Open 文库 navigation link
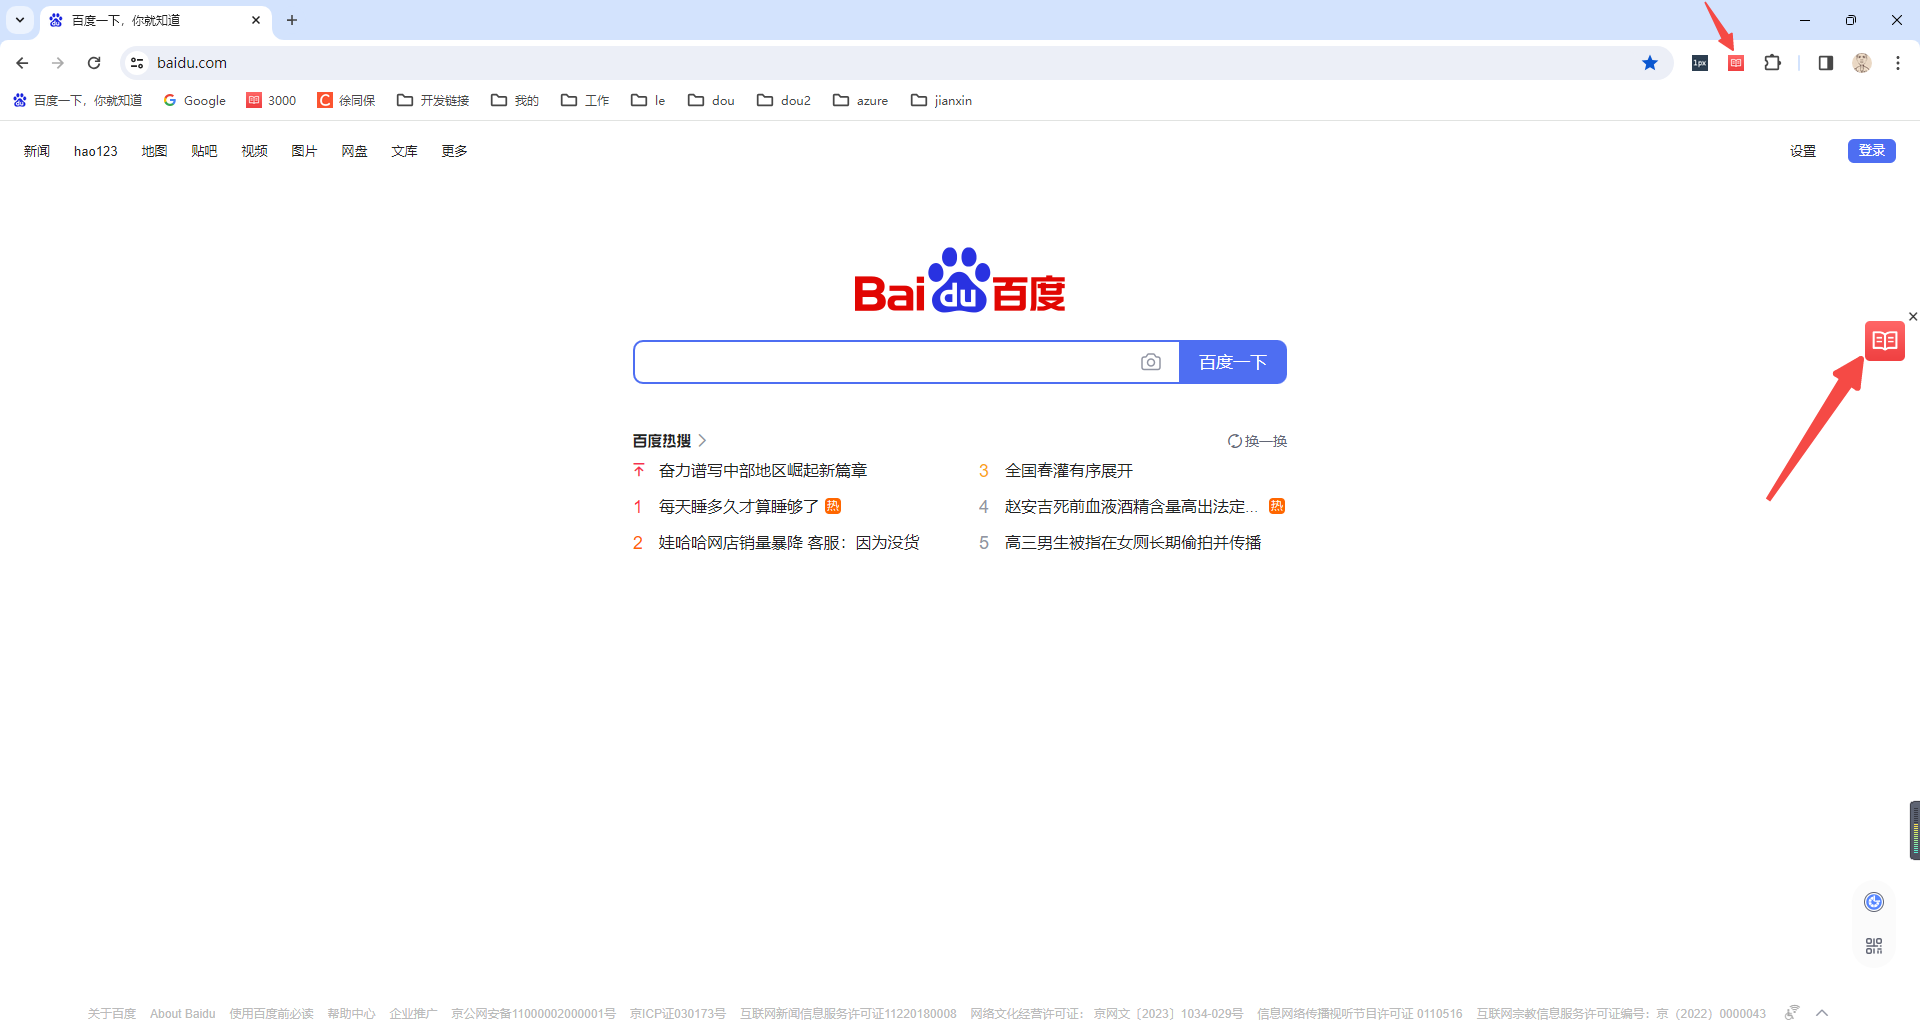Screen dimensions: 1920x1032 404,151
